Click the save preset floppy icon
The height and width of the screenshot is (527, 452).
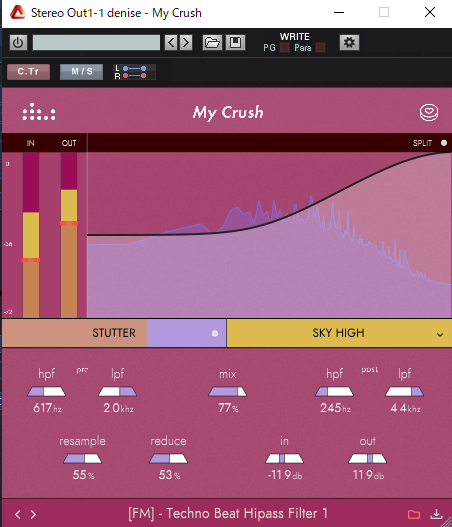(x=235, y=43)
